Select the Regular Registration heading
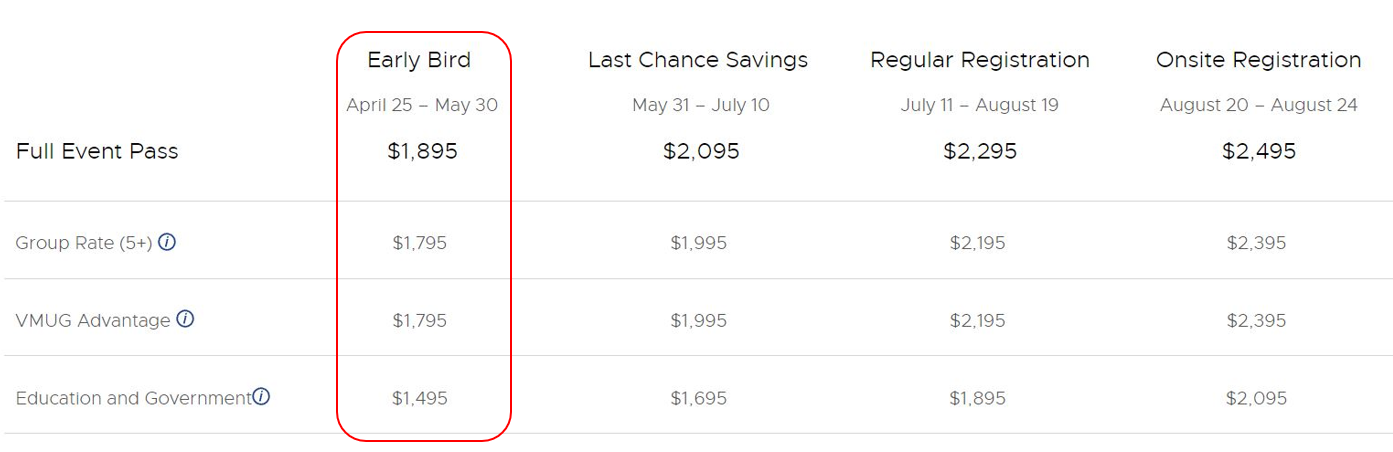Viewport: 1393px width, 452px height. tap(980, 60)
